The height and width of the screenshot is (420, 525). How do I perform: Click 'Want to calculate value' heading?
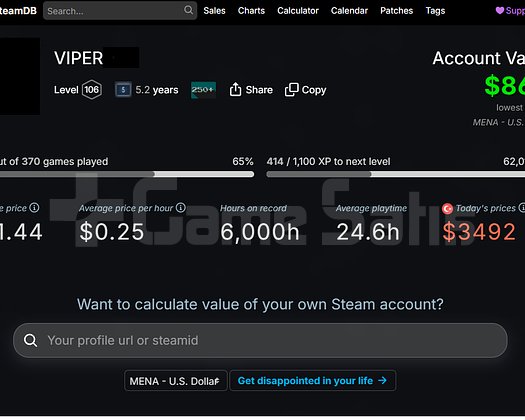click(x=260, y=304)
